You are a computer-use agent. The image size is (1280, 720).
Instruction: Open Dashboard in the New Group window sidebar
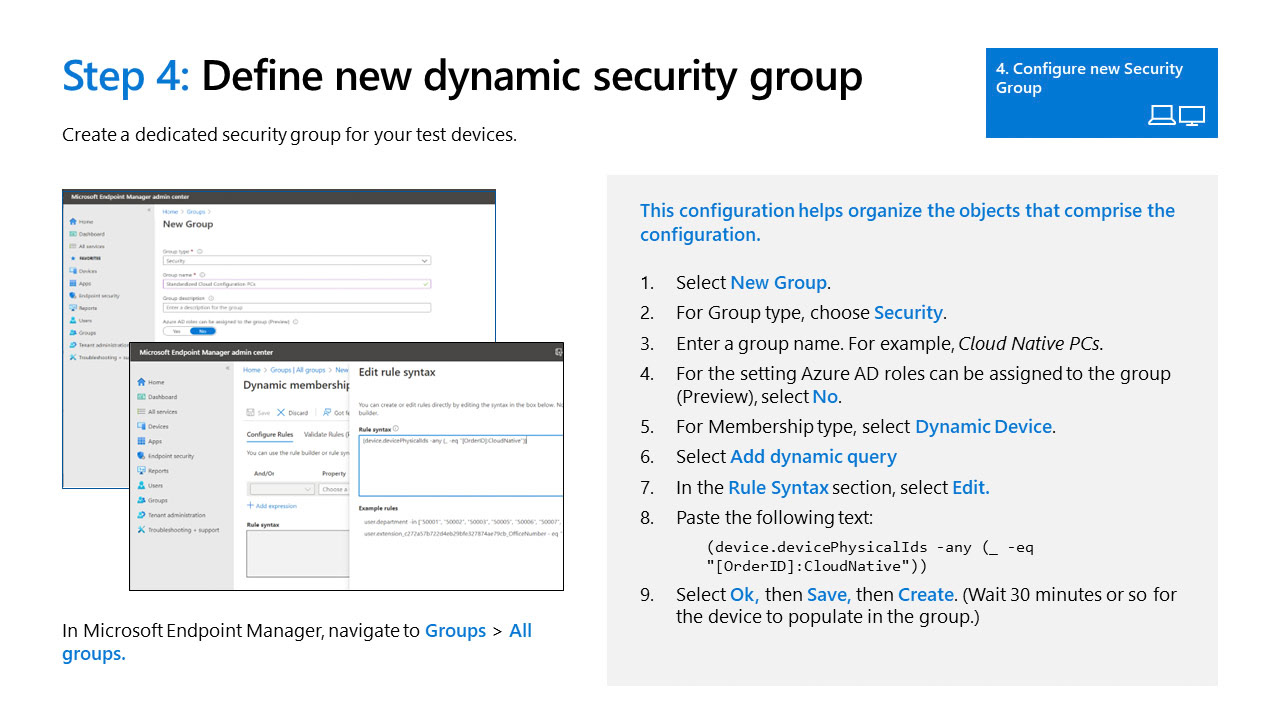click(x=87, y=234)
